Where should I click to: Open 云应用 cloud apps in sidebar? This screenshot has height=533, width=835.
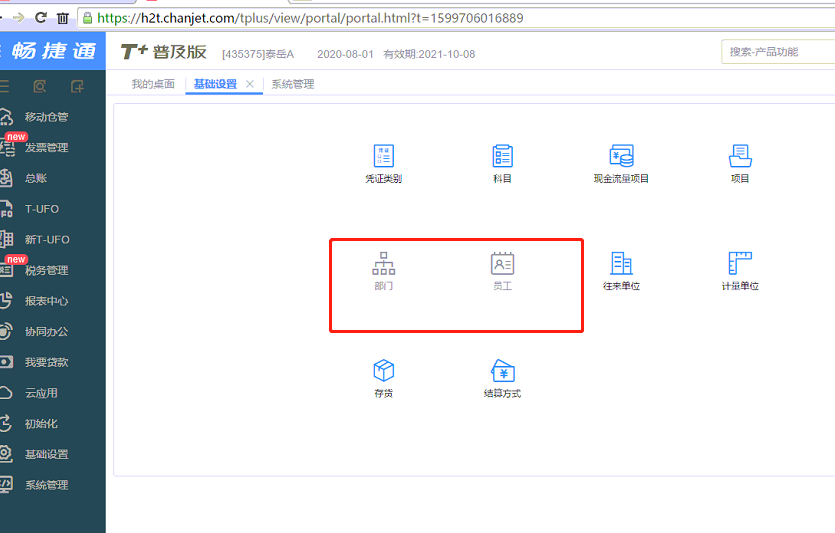pyautogui.click(x=41, y=393)
